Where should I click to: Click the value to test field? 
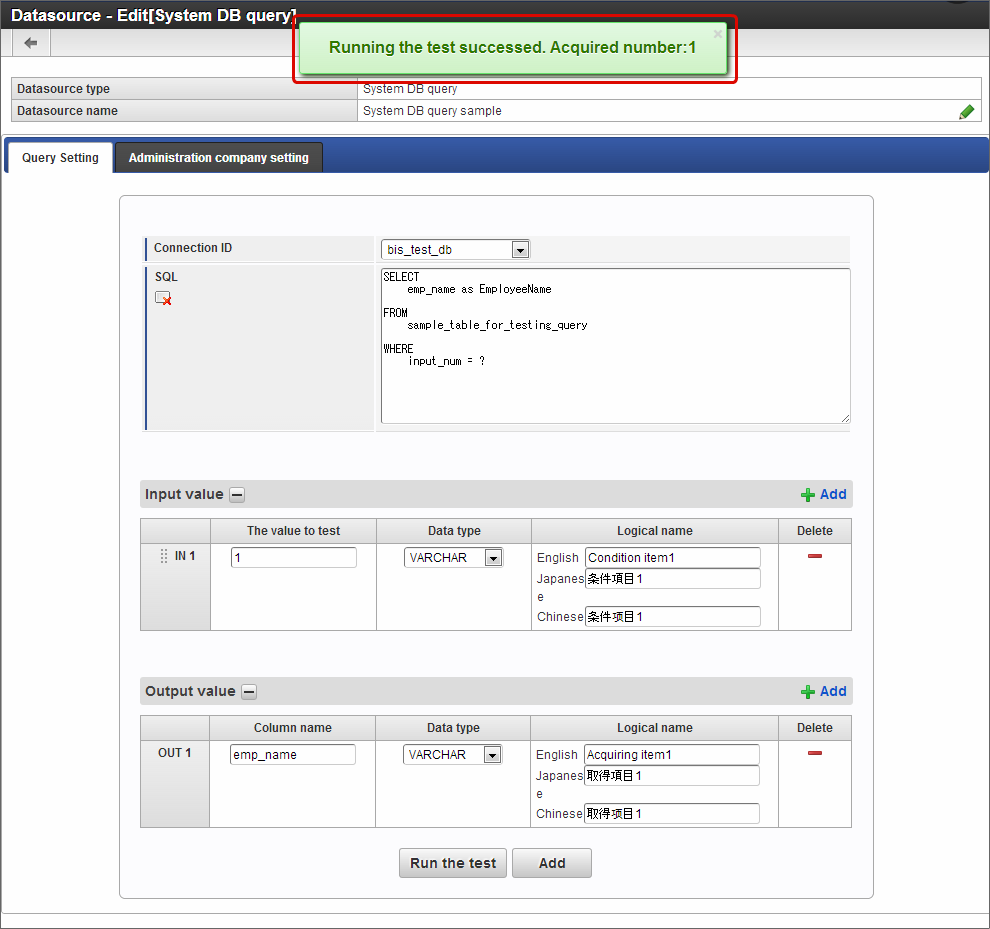point(294,558)
